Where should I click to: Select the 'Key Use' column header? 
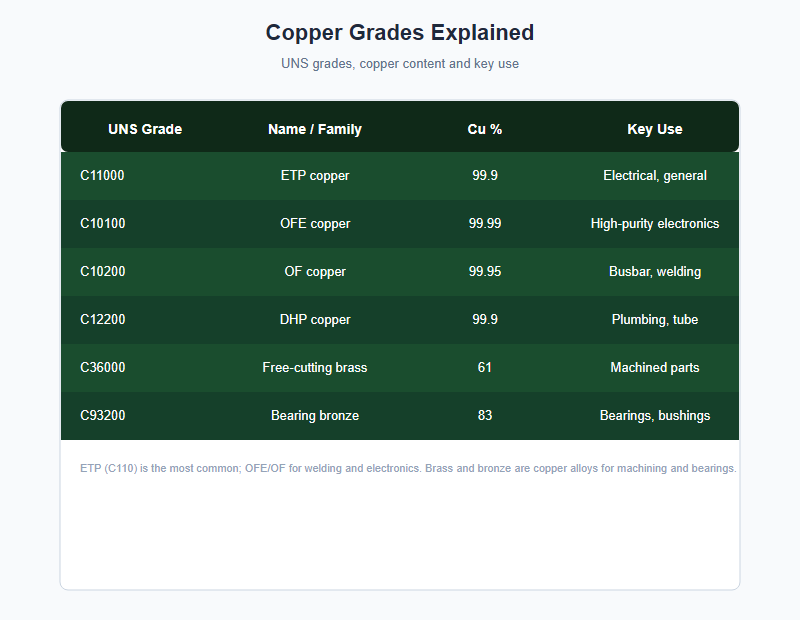[655, 129]
